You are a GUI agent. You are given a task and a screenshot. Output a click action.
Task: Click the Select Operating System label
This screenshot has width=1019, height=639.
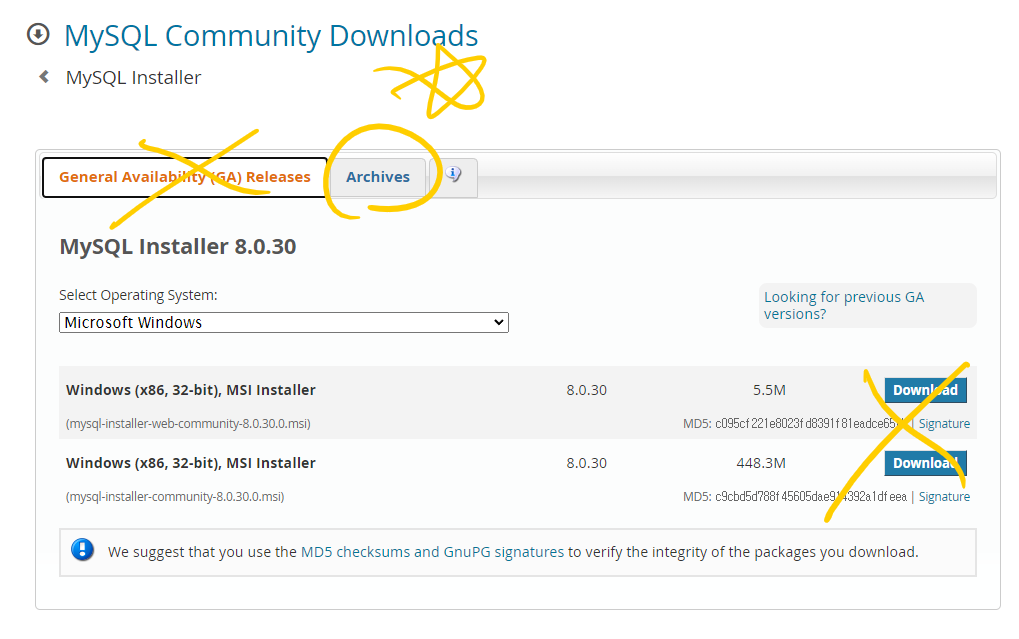tap(138, 295)
